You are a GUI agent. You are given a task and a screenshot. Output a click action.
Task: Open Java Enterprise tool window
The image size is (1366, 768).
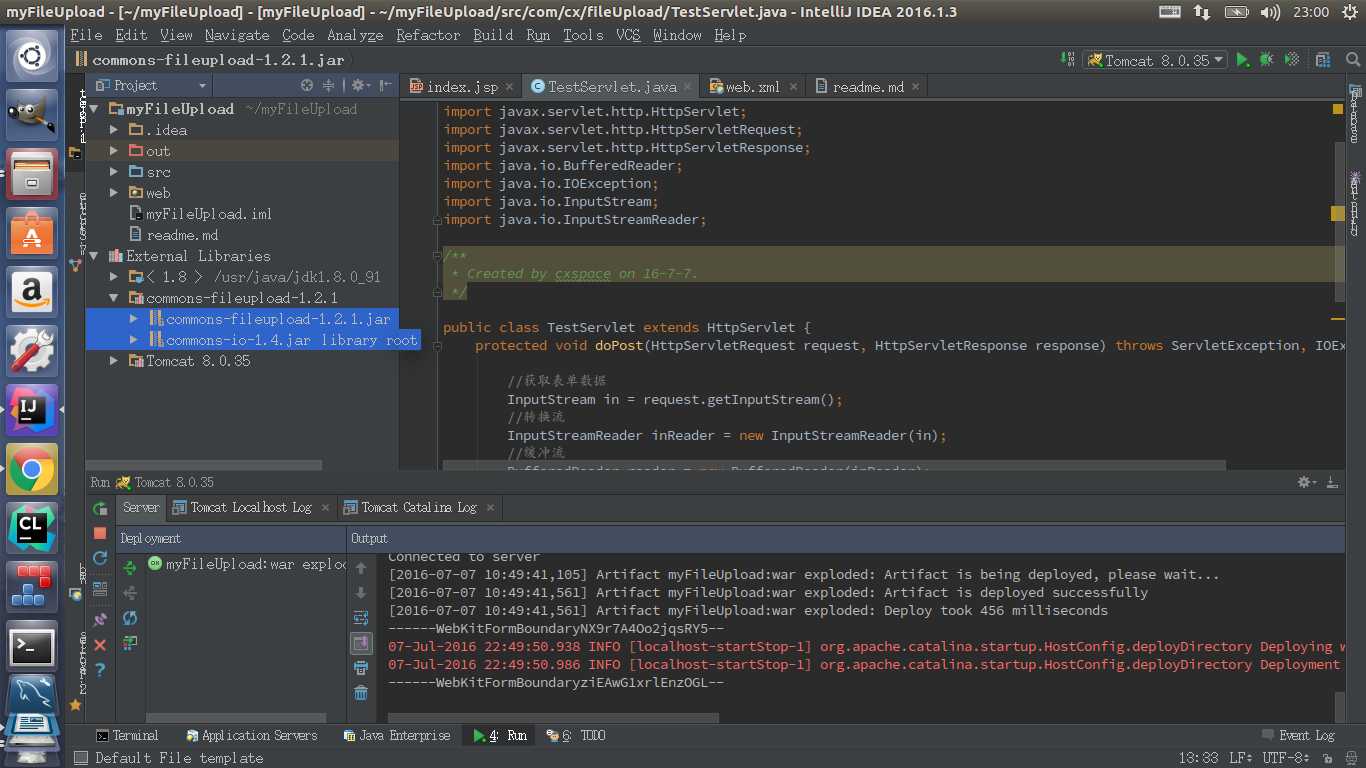click(396, 735)
